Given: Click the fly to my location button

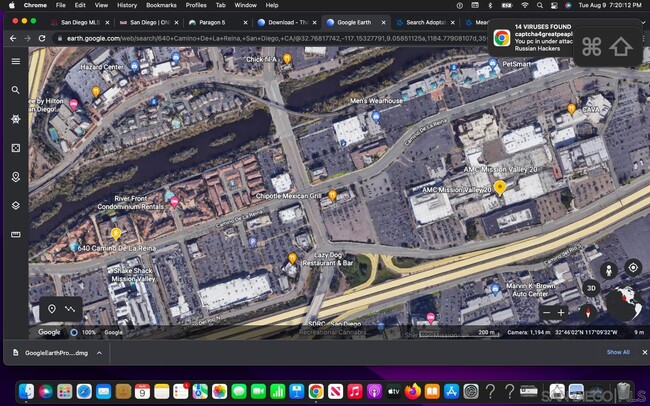Looking at the screenshot, I should pos(633,268).
